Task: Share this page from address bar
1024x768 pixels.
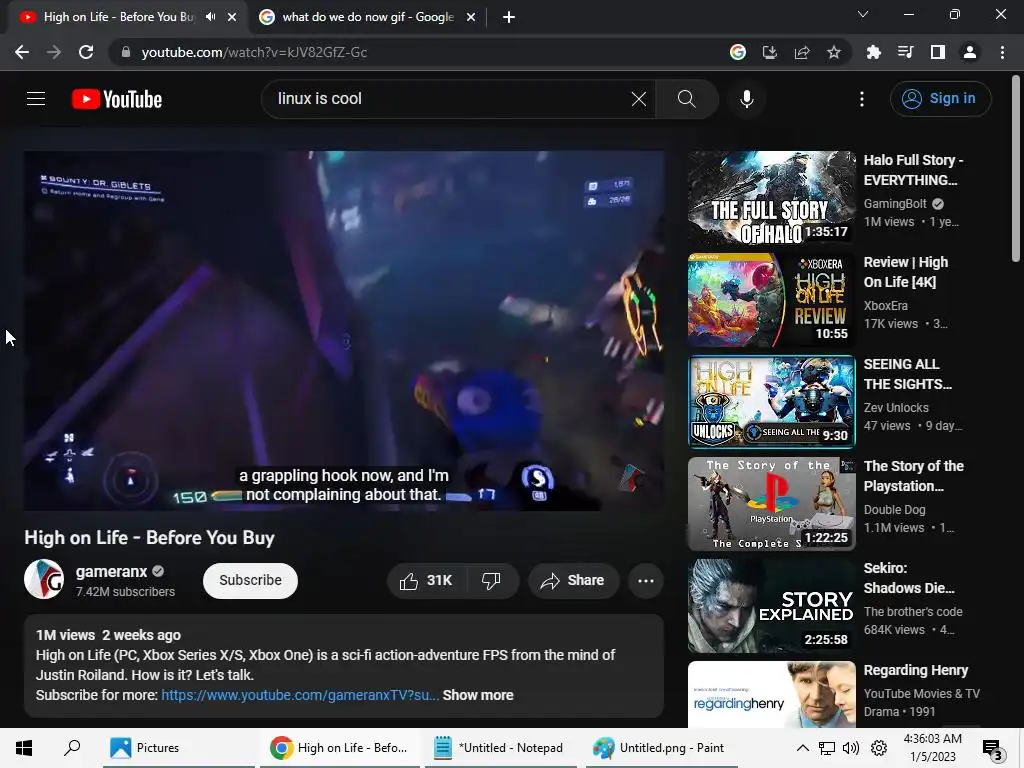Action: pyautogui.click(x=802, y=52)
